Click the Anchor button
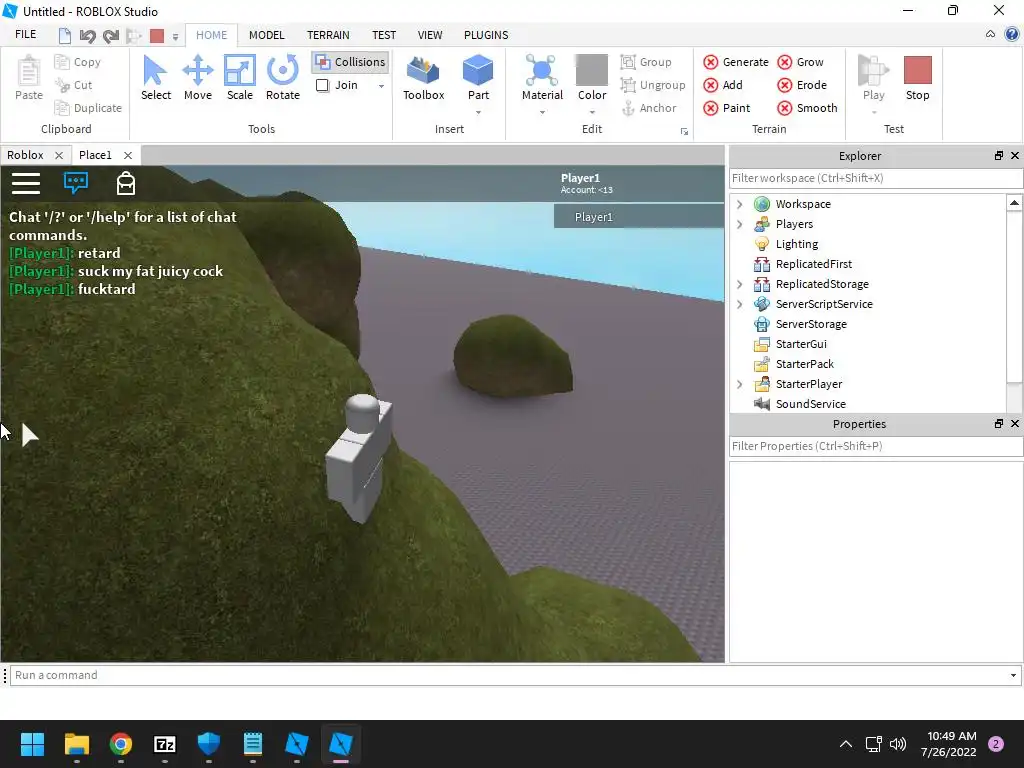 (648, 108)
